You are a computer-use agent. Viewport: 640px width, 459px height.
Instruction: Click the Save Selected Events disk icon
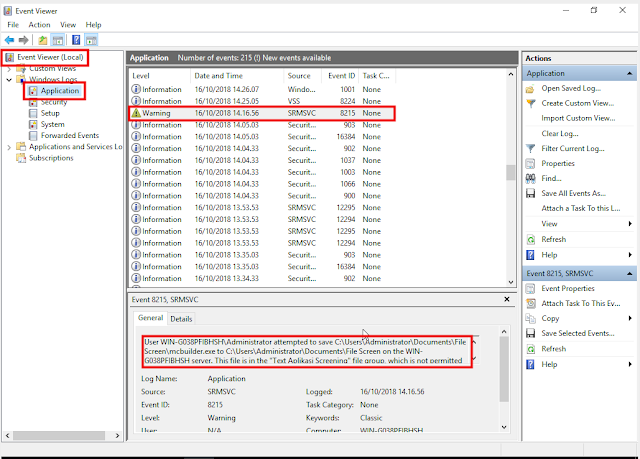[530, 333]
